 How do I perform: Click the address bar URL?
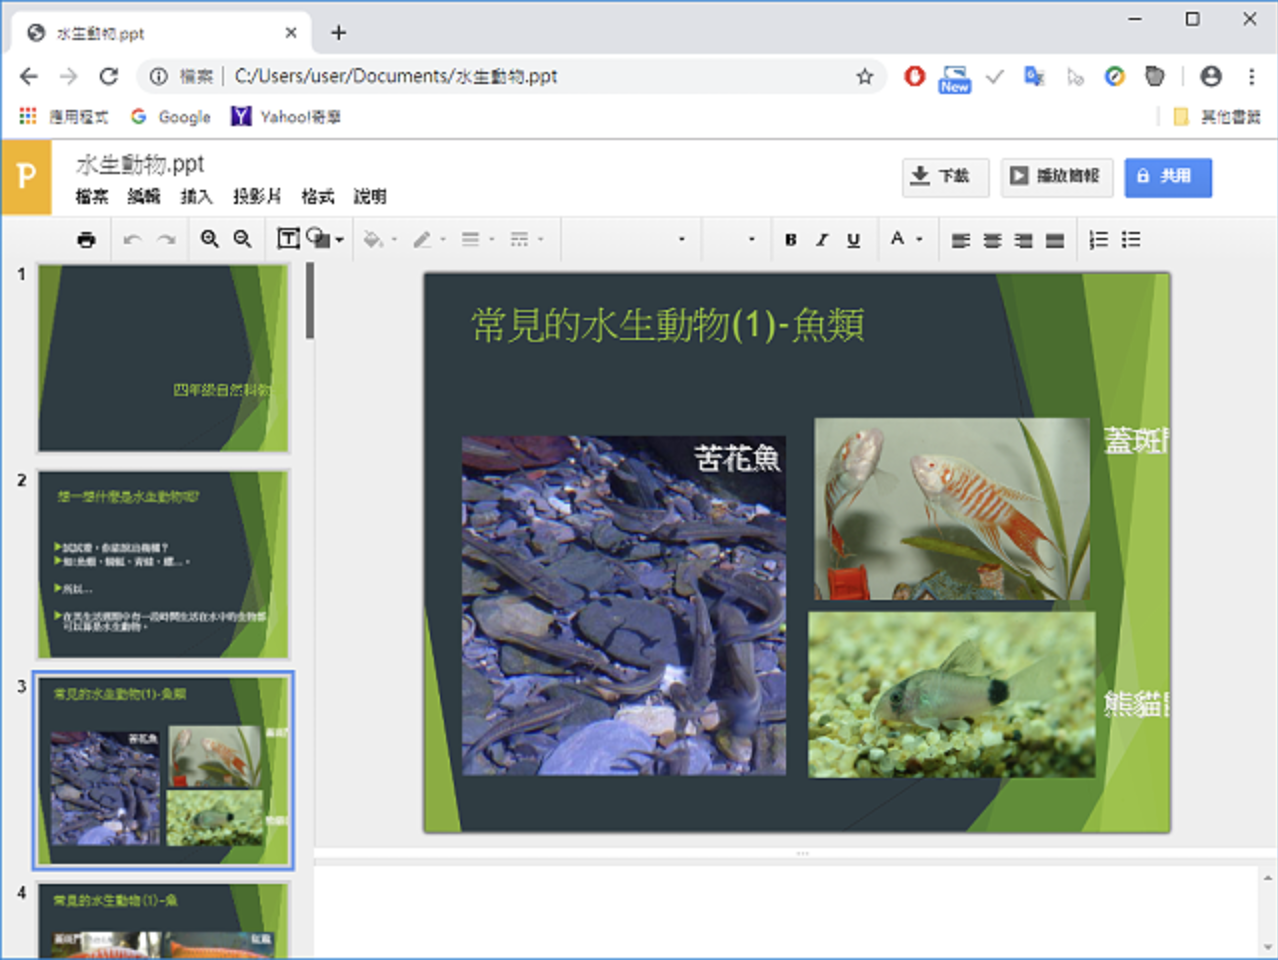tap(396, 76)
